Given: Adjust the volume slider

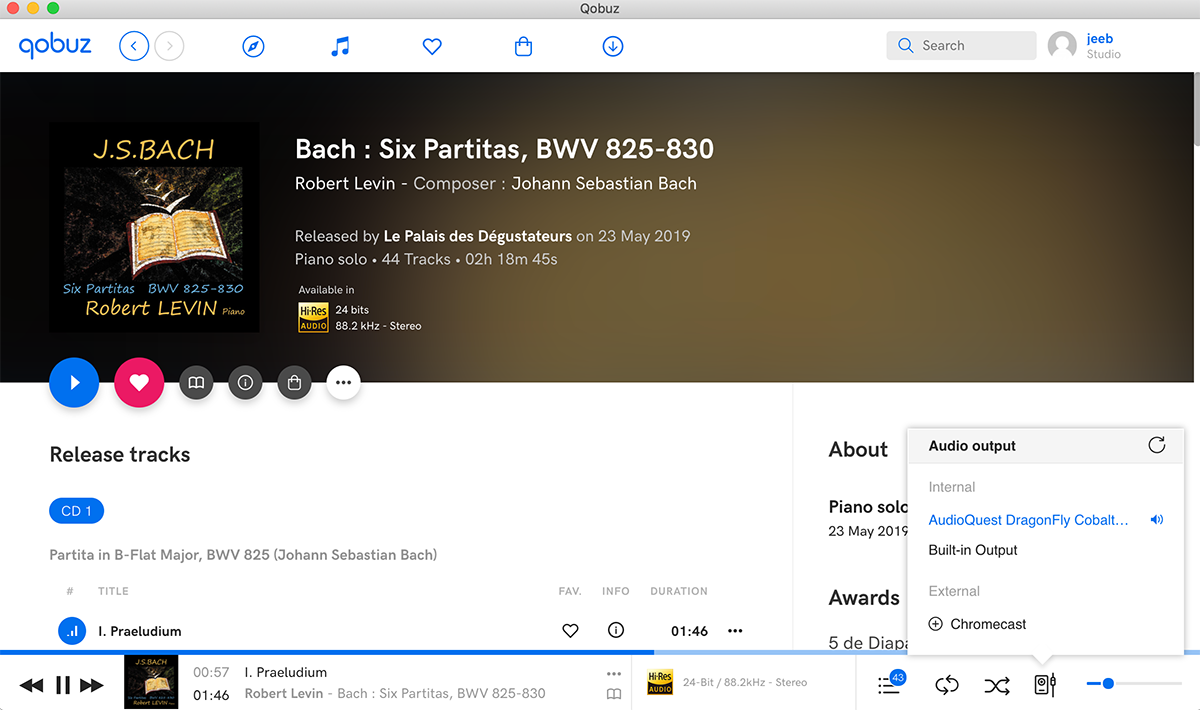Looking at the screenshot, I should coord(1134,683).
